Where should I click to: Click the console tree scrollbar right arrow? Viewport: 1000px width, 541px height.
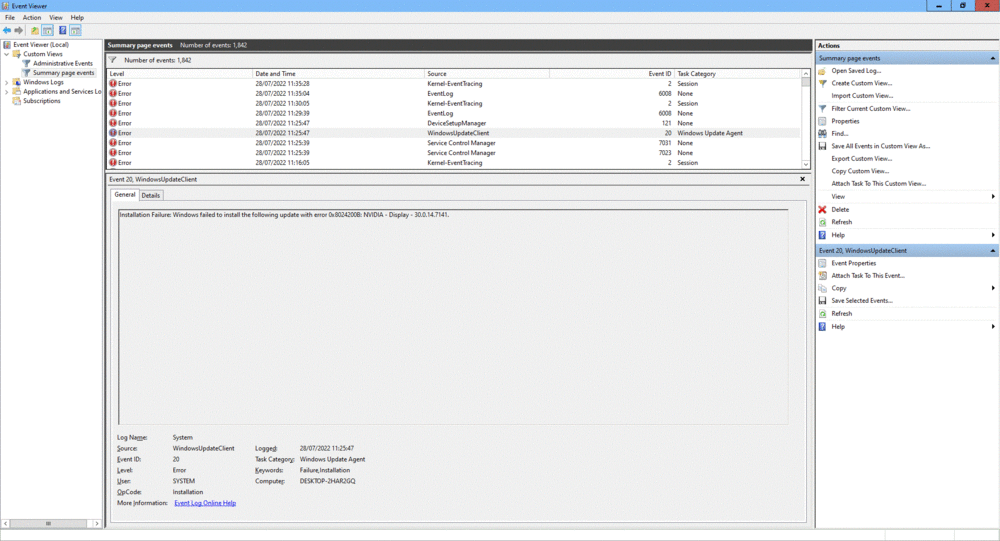click(97, 523)
